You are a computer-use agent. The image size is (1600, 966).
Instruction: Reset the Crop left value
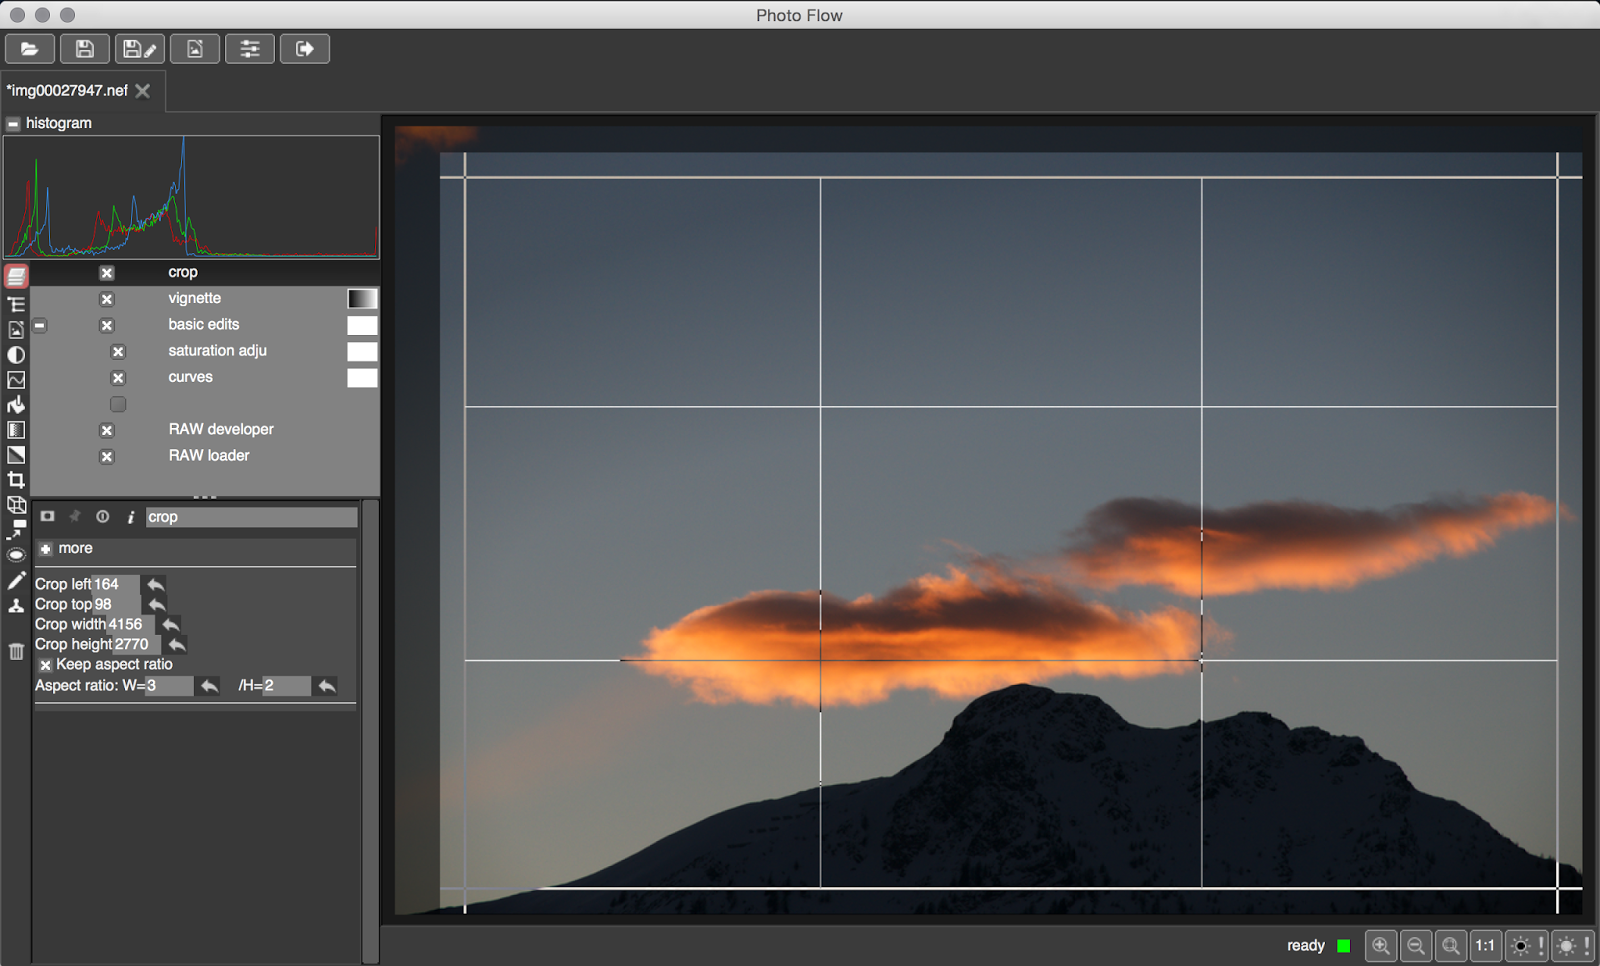pos(156,584)
